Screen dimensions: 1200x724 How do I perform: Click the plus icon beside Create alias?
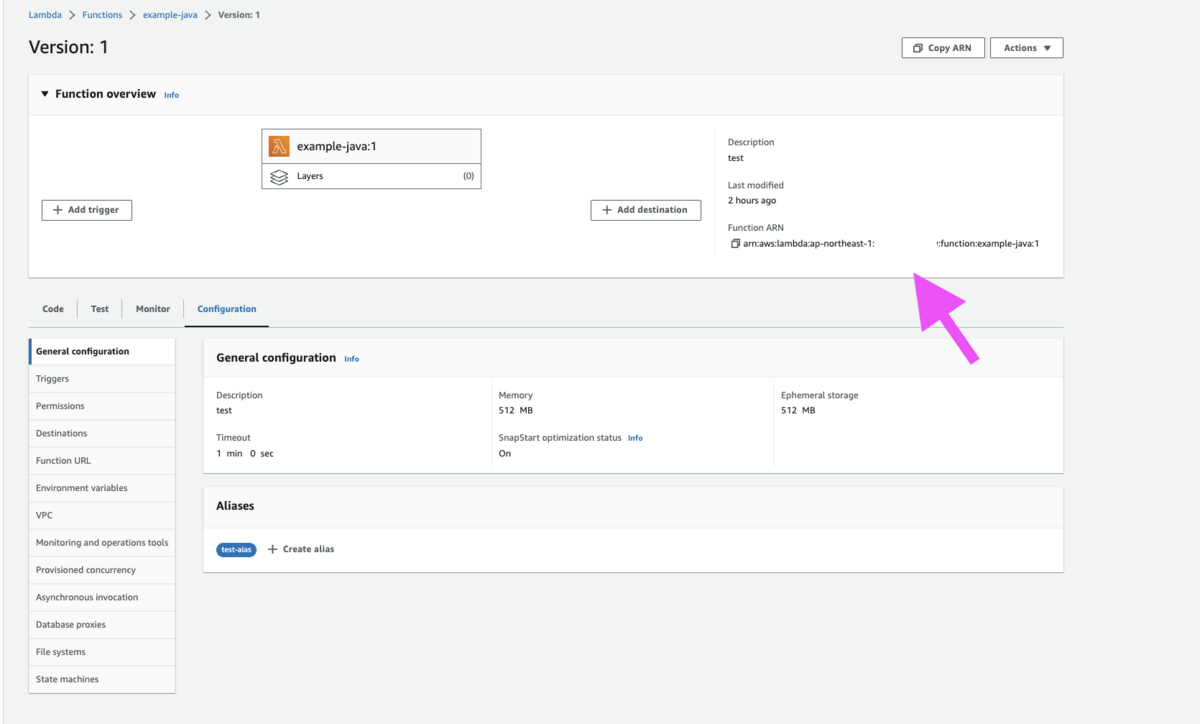pyautogui.click(x=273, y=548)
